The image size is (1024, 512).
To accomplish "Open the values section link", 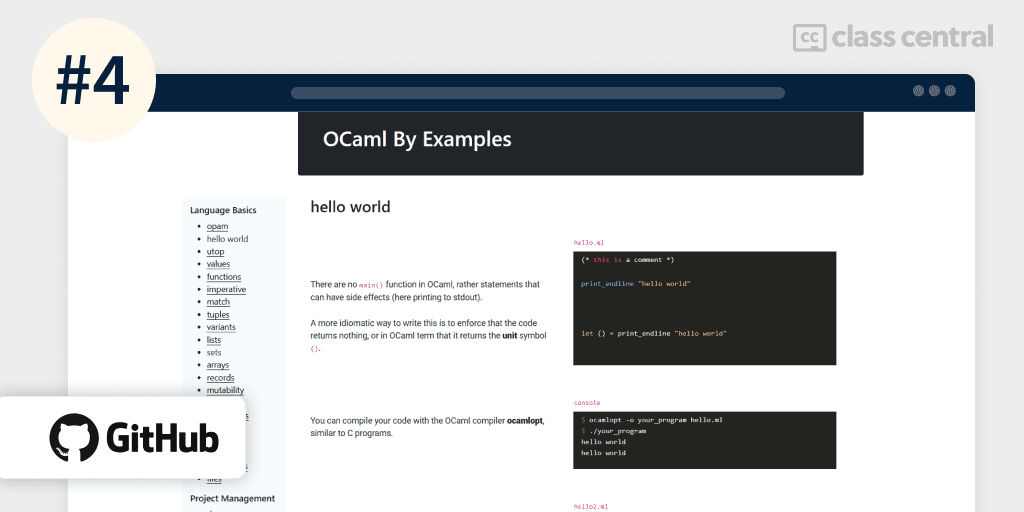I will (218, 264).
